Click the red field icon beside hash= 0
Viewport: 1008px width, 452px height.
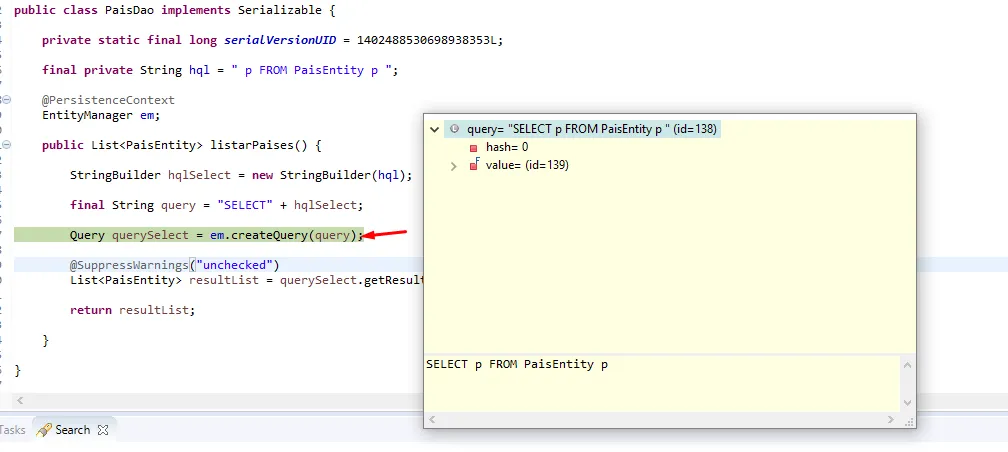pyautogui.click(x=474, y=148)
